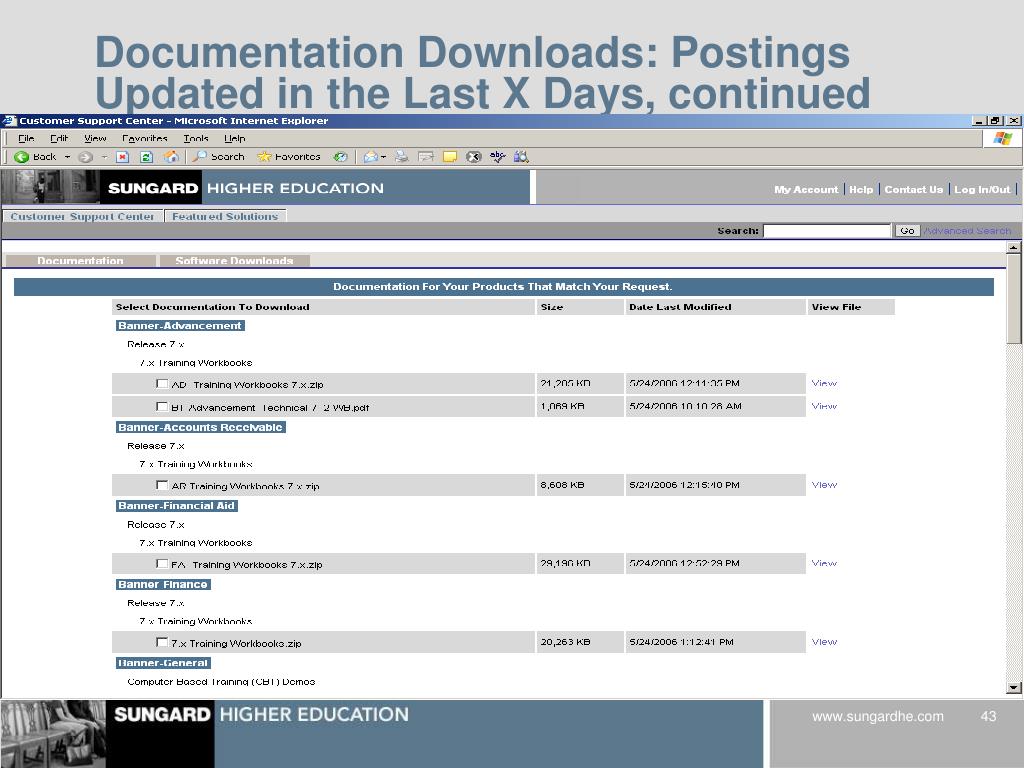The image size is (1024, 768).
Task: Click the Banner-Advancement heading
Action: click(x=180, y=325)
